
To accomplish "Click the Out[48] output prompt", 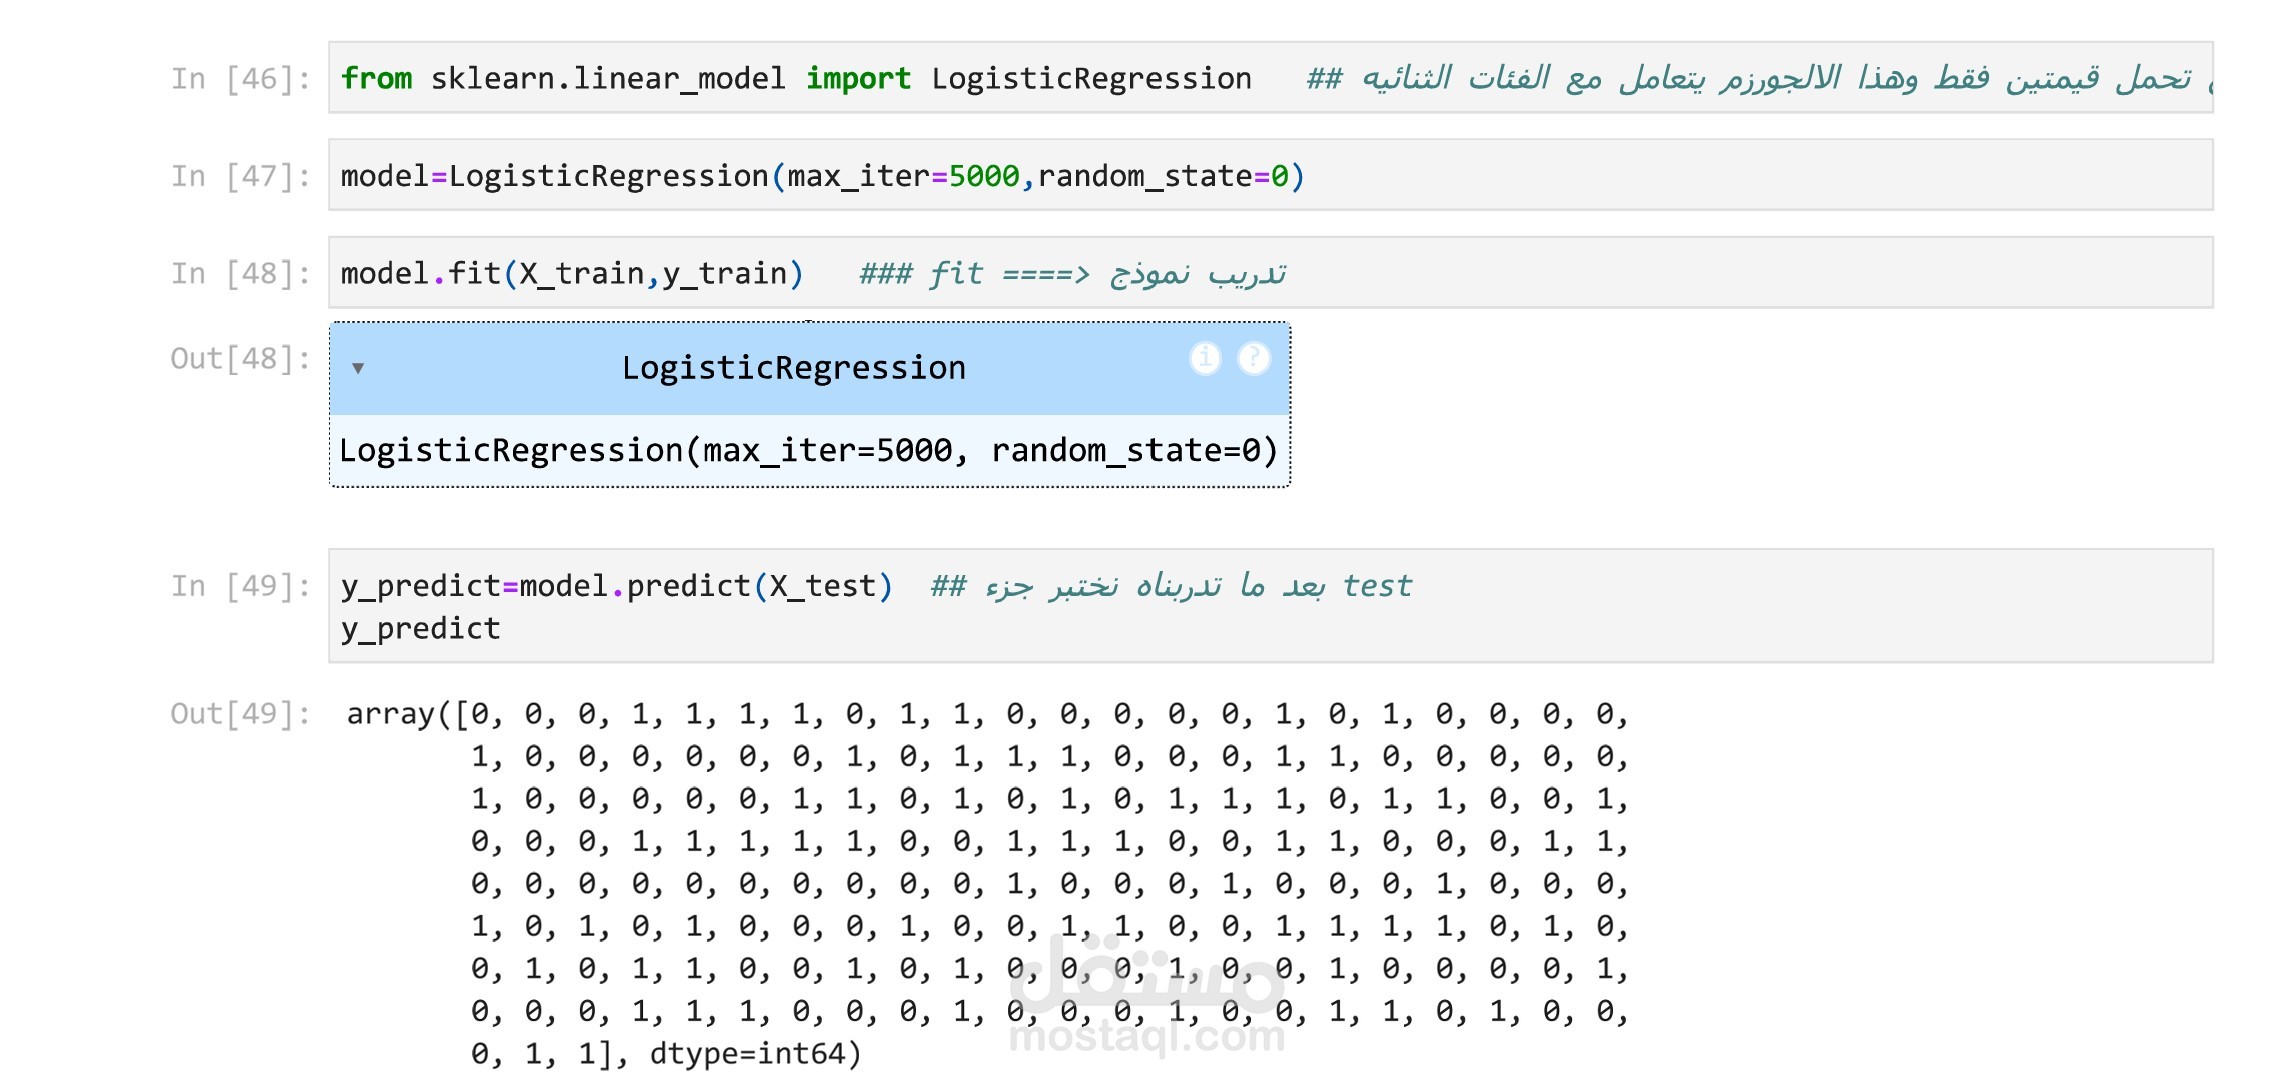I will (240, 358).
